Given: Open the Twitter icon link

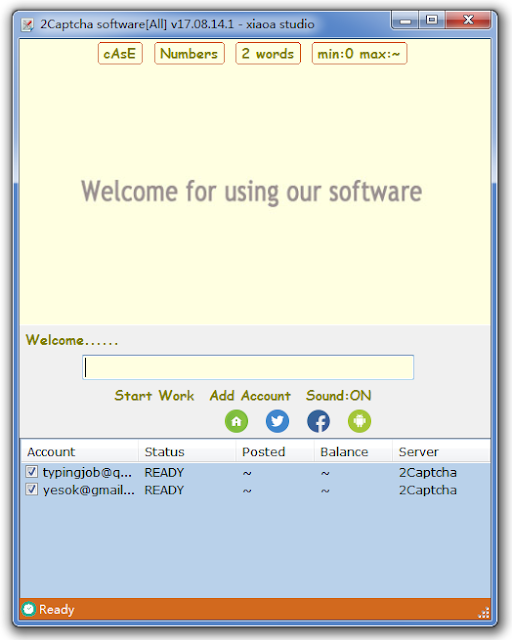Looking at the screenshot, I should coord(277,421).
